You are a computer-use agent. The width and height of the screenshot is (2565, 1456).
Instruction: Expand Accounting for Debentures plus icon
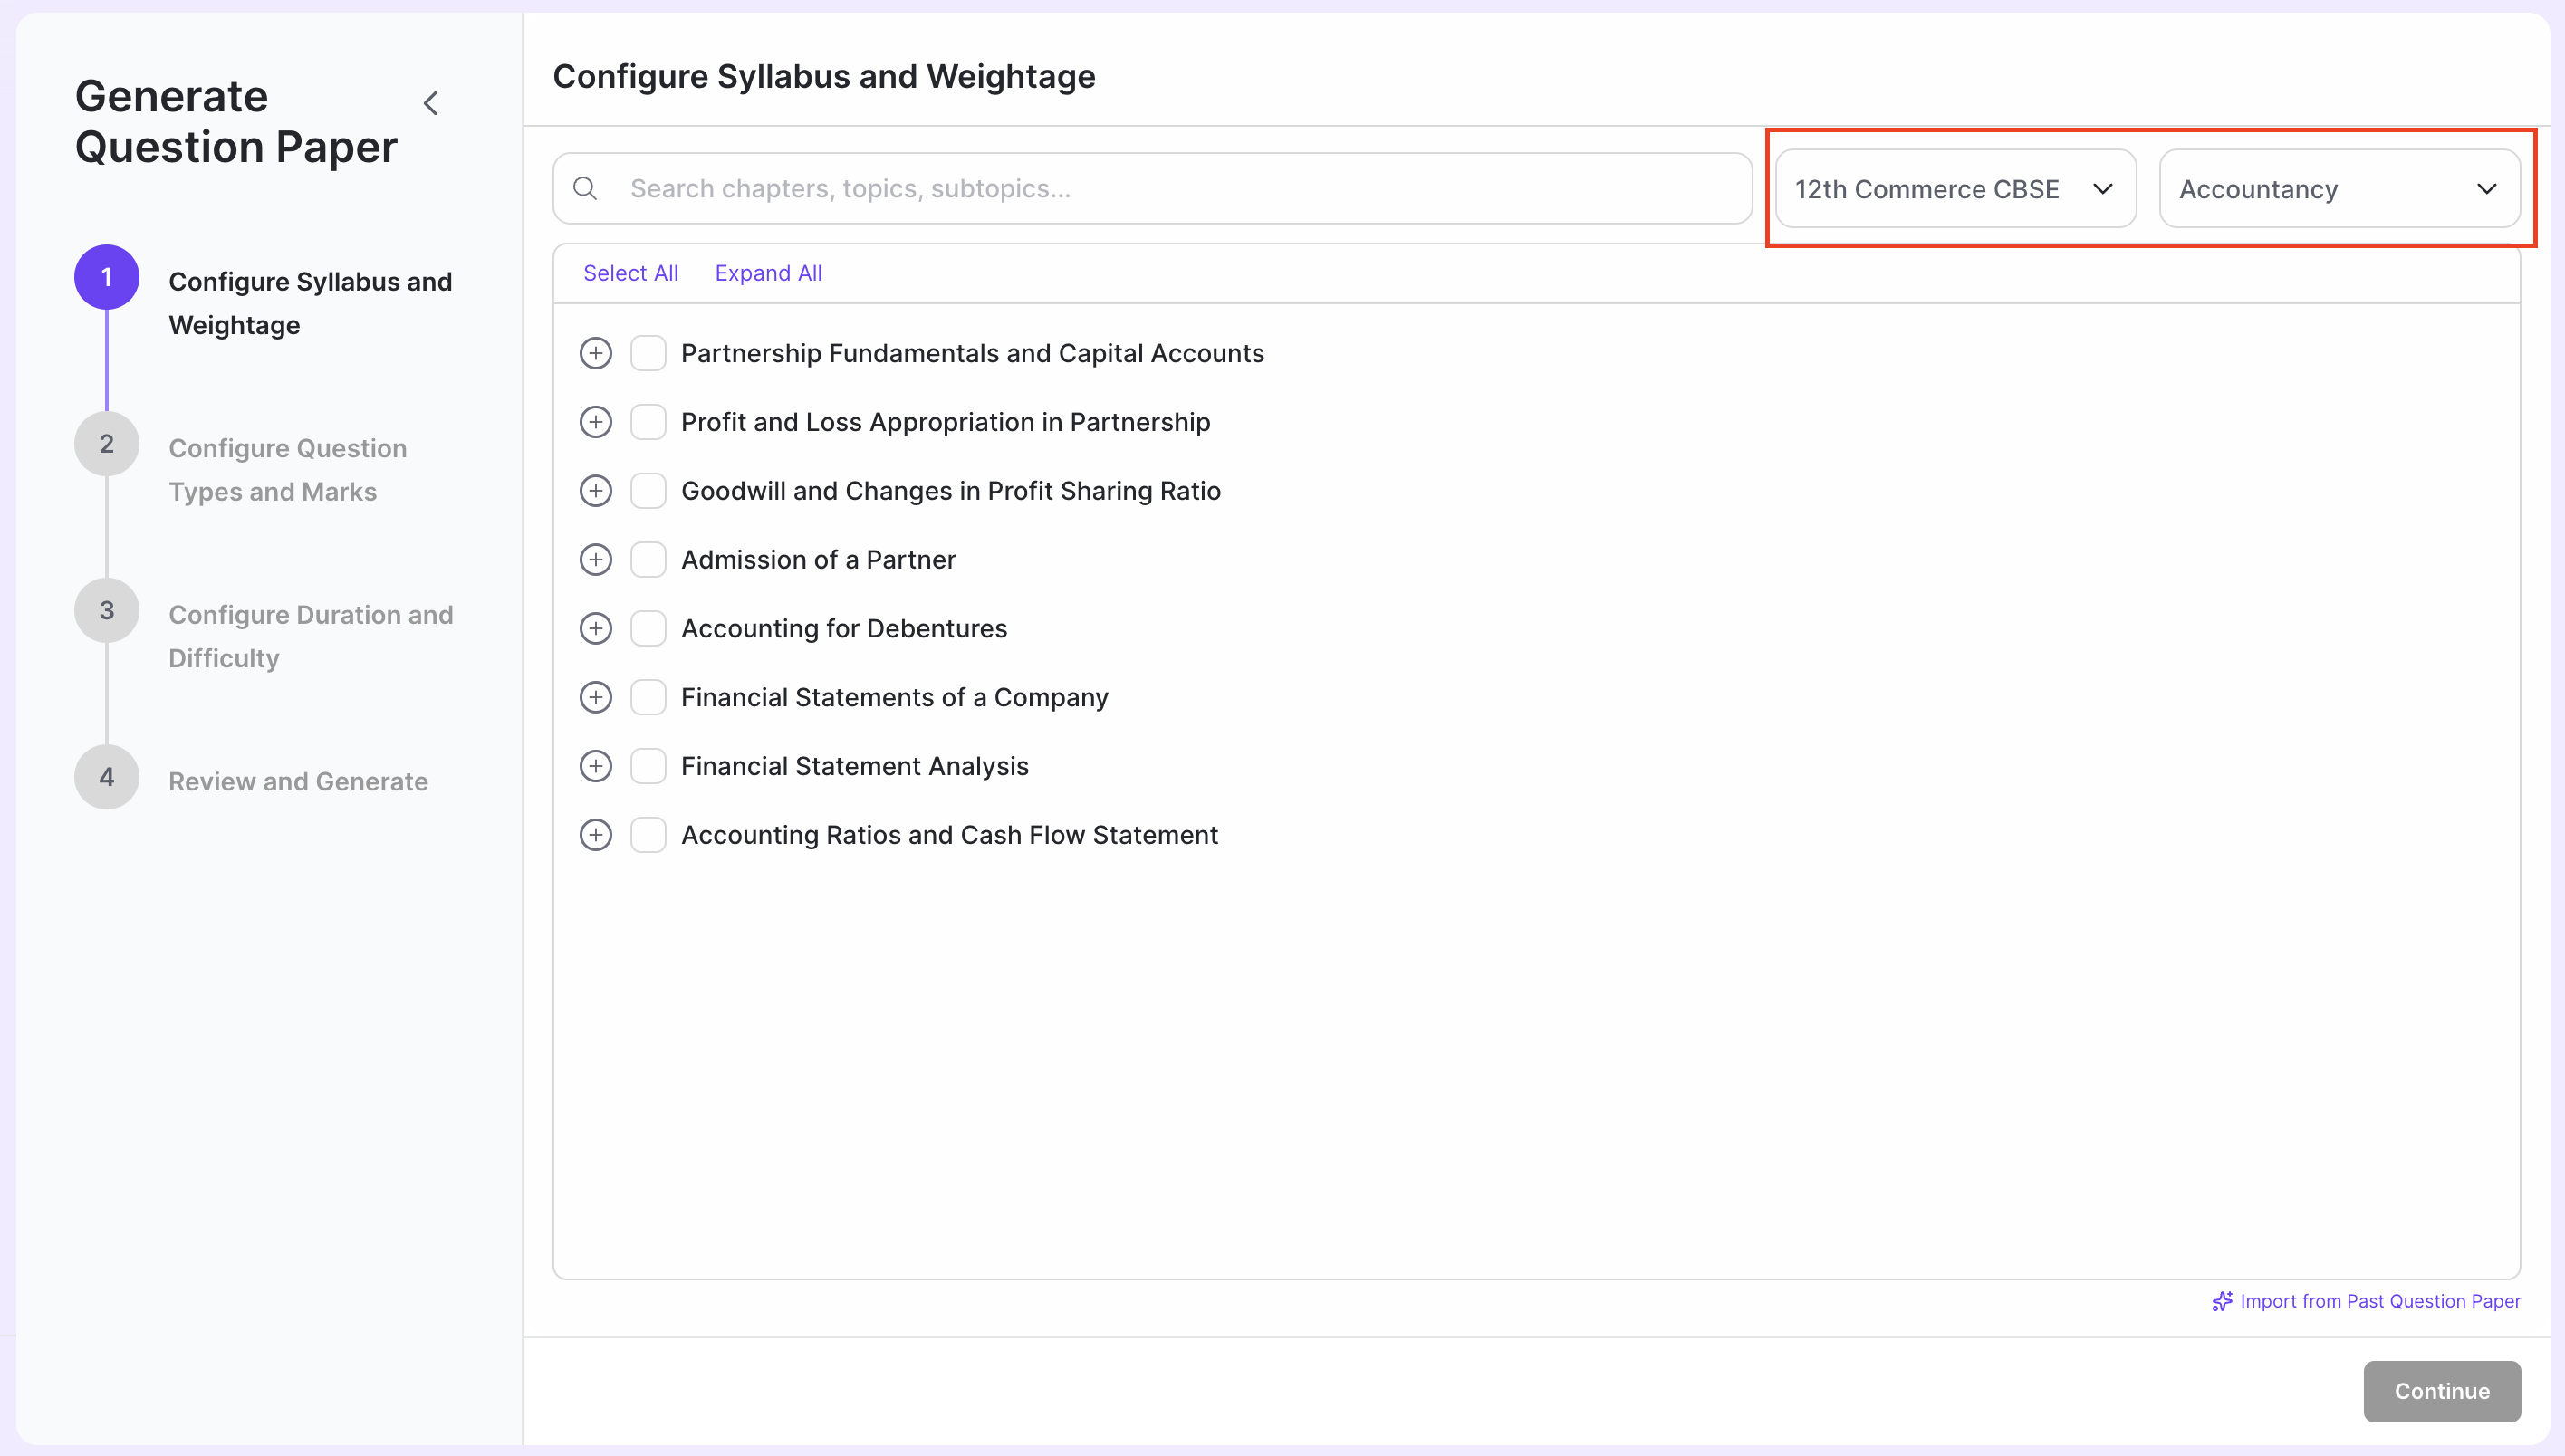595,628
